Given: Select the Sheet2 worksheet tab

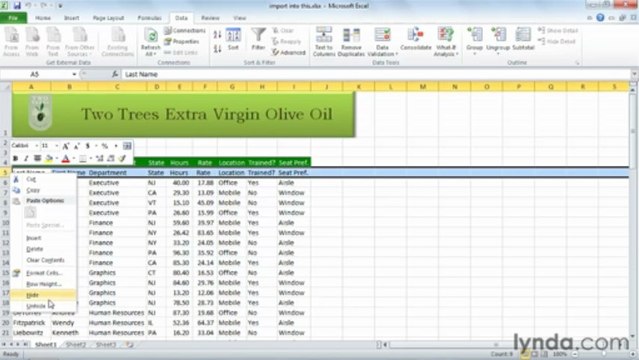Looking at the screenshot, I should 76,345.
